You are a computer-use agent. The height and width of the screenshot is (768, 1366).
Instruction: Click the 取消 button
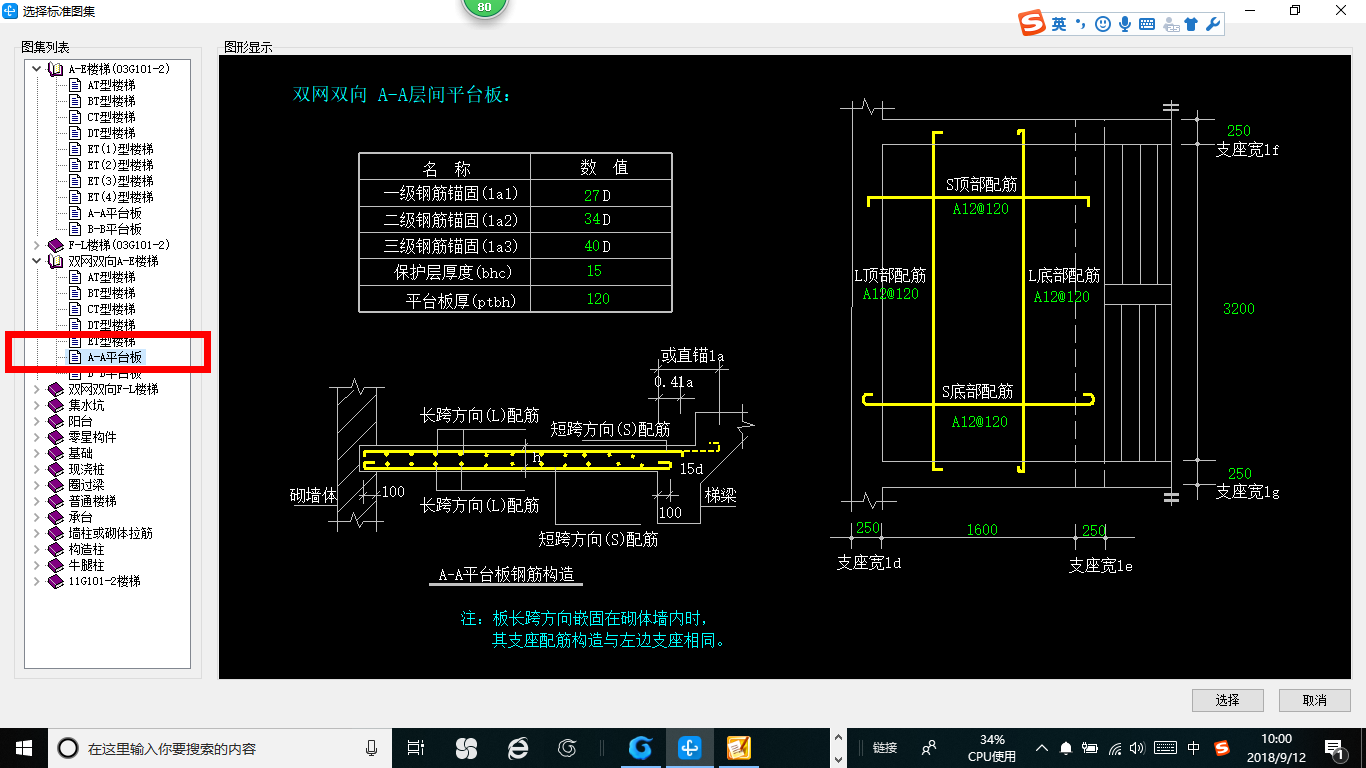[1315, 700]
